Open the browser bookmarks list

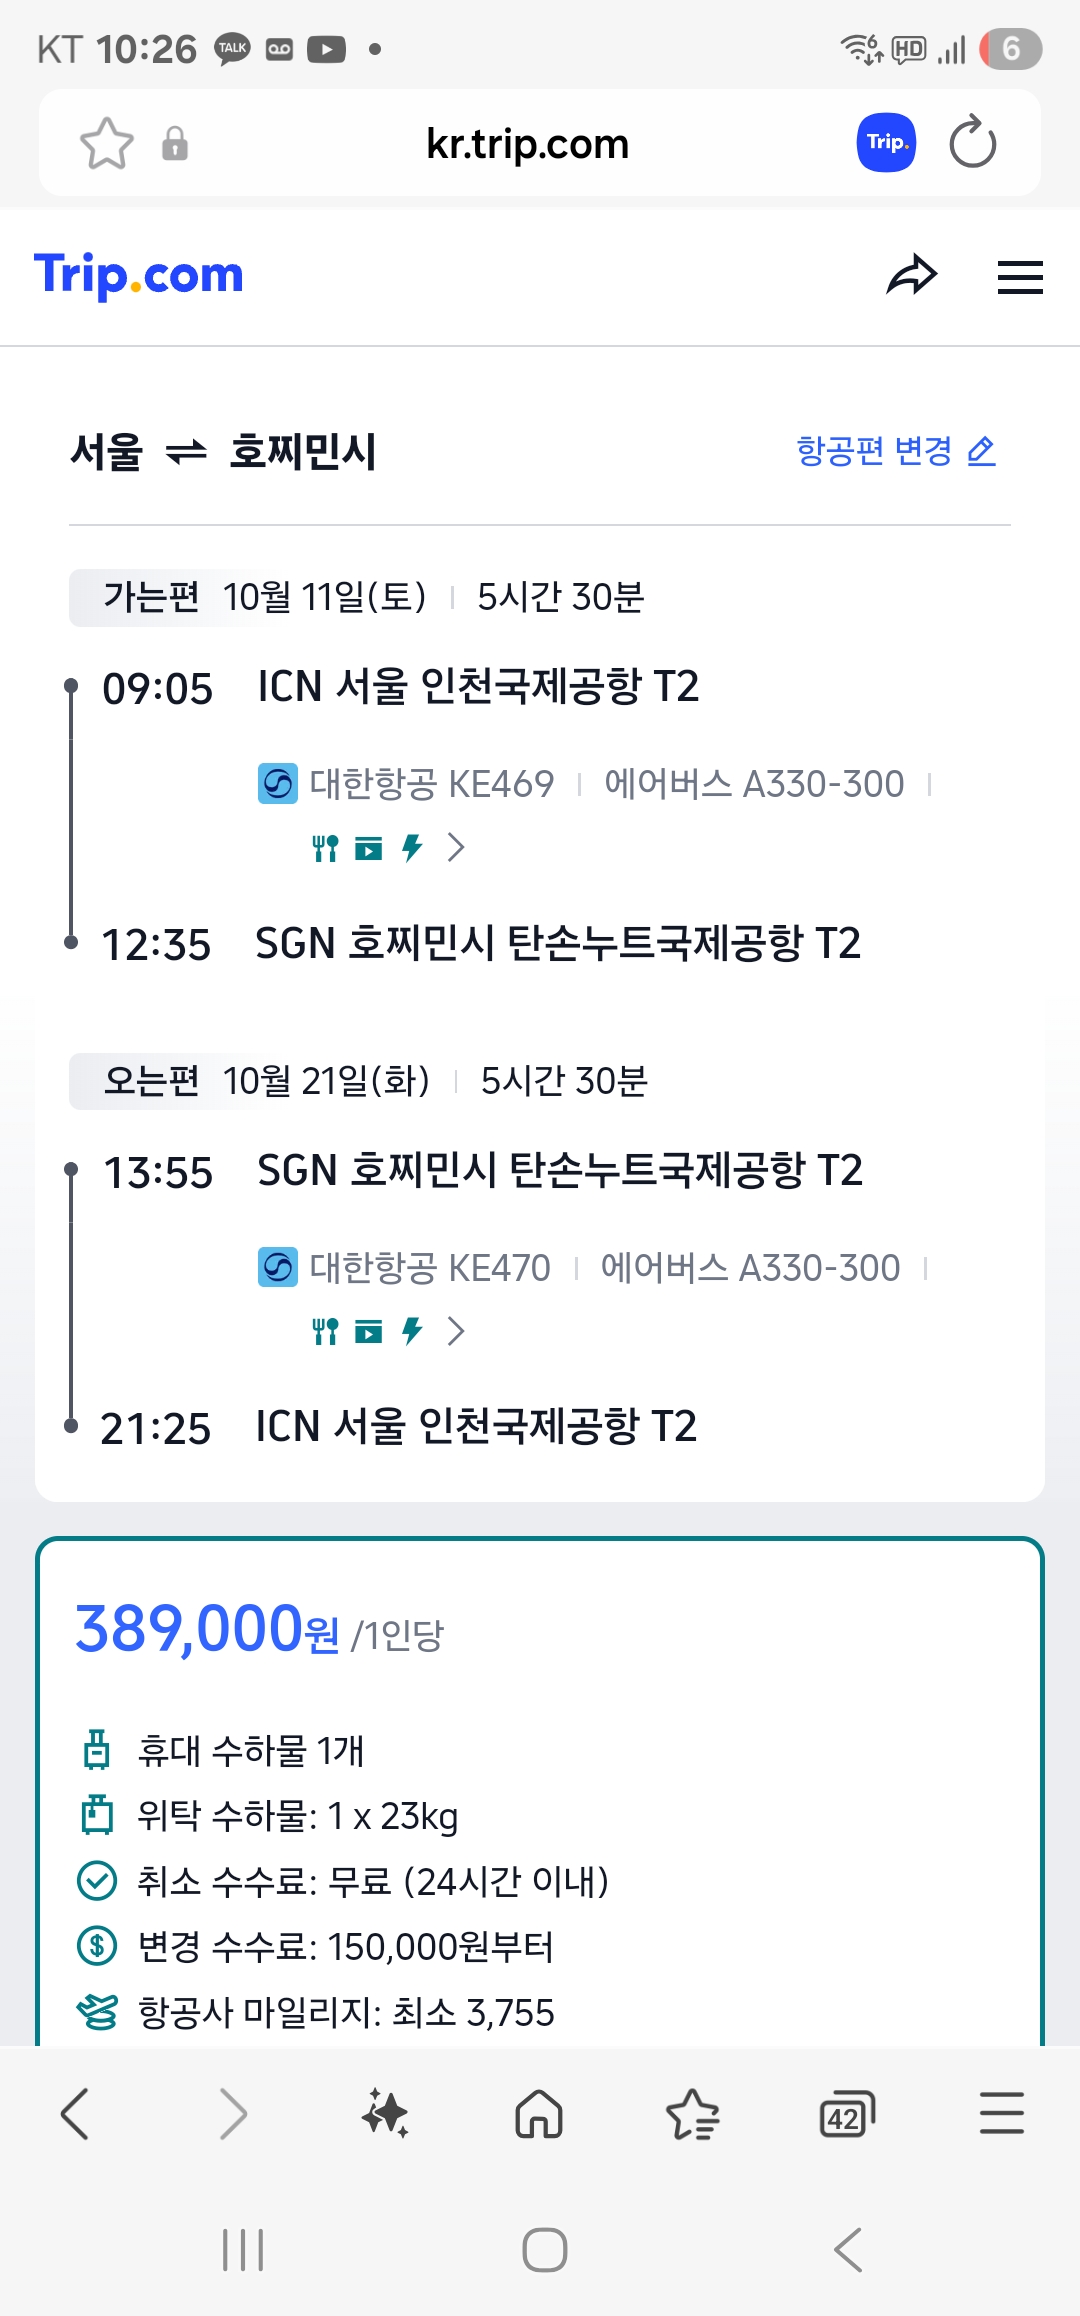click(692, 2114)
